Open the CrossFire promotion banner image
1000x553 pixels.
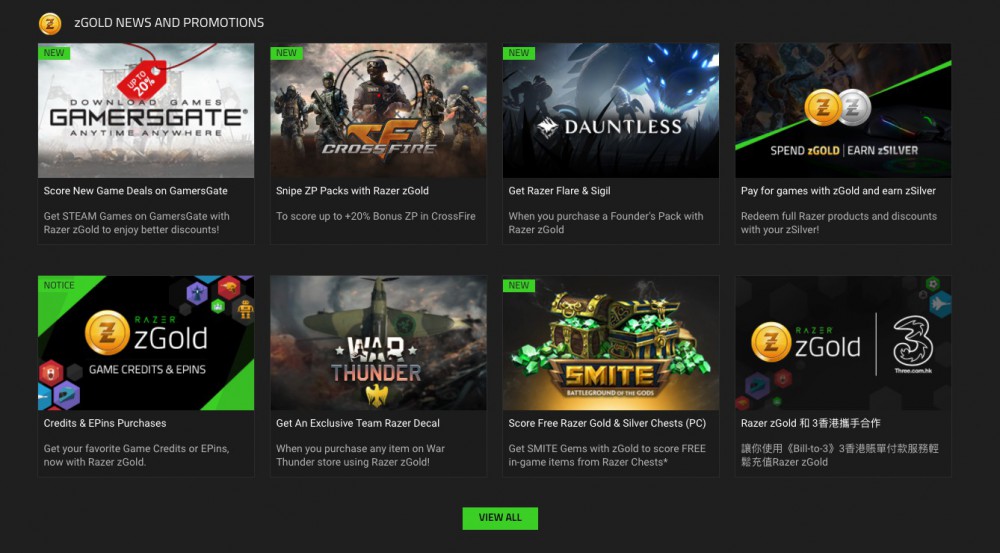[378, 111]
